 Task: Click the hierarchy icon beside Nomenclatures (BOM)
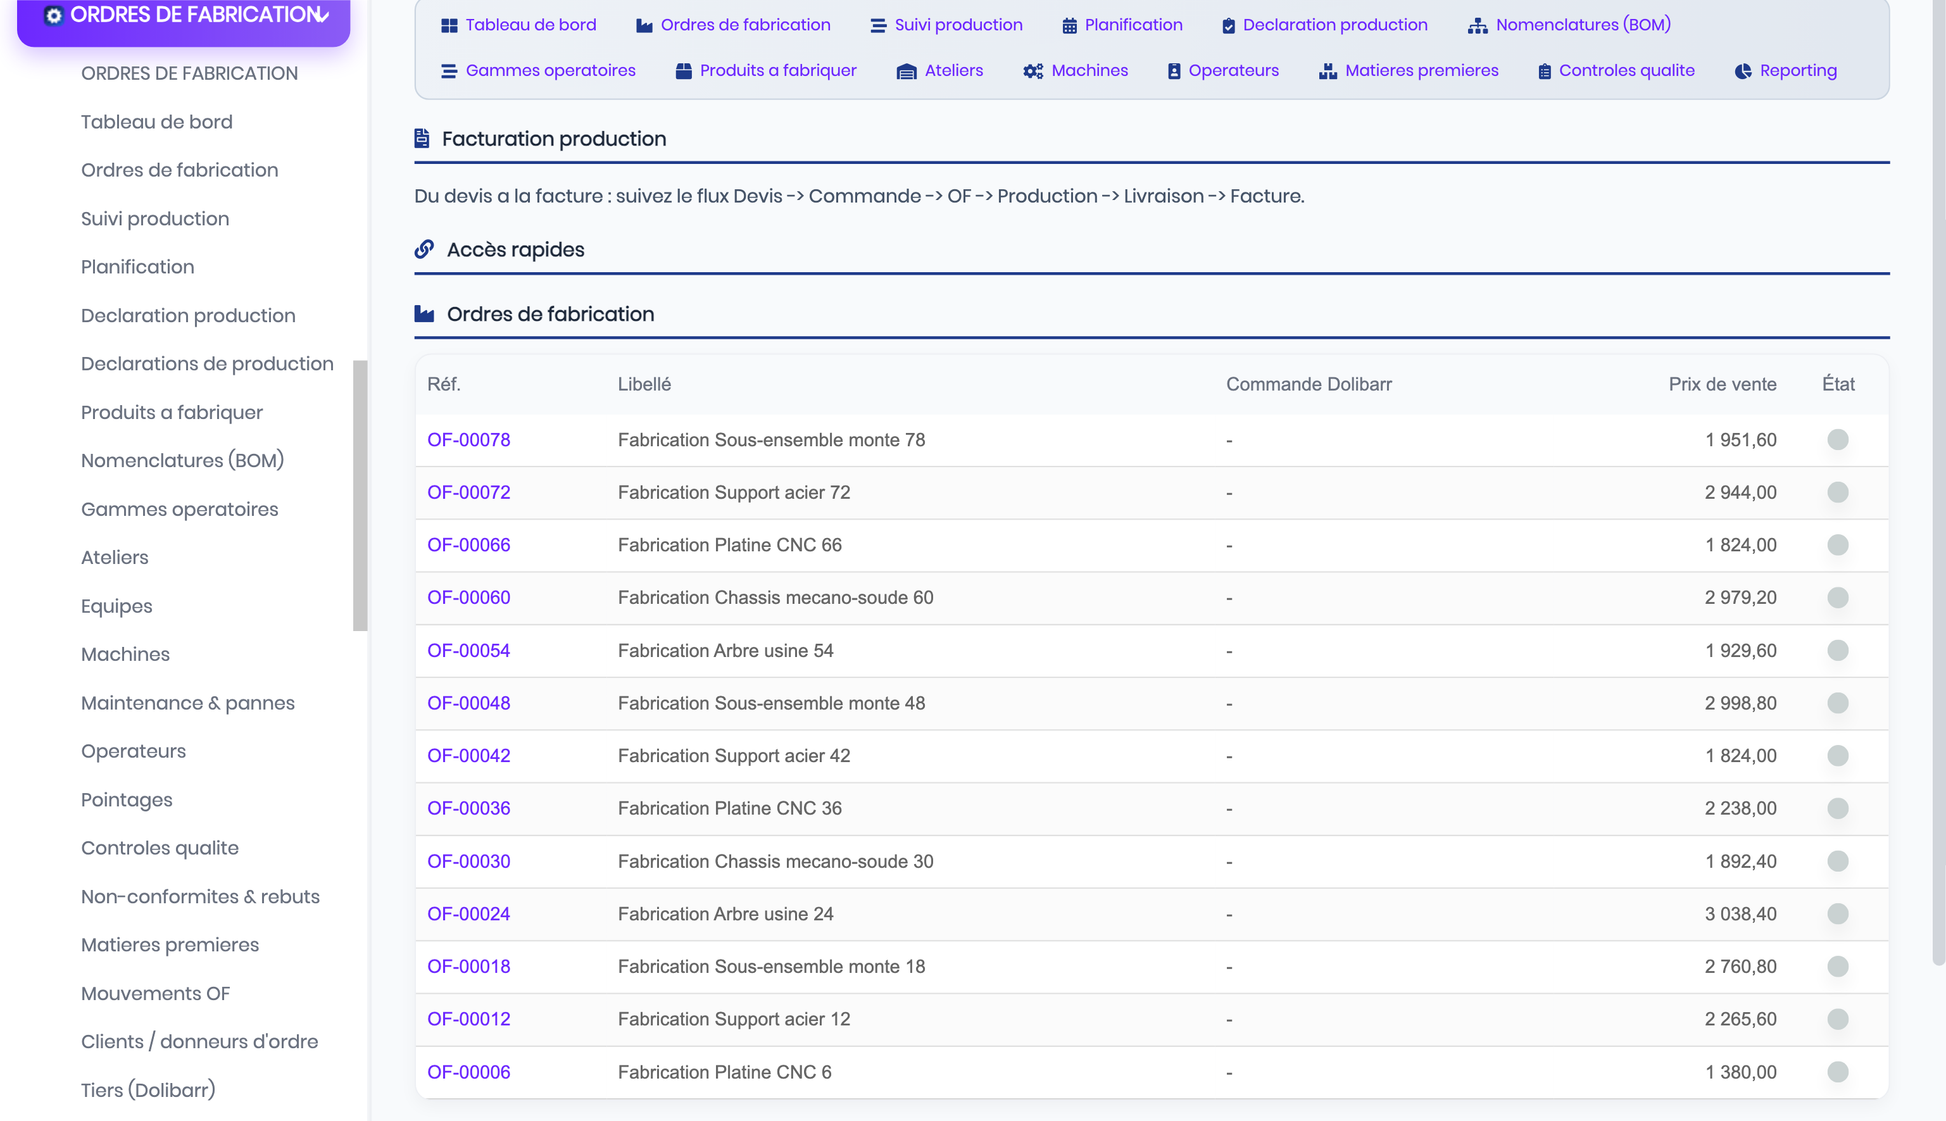coord(1477,25)
